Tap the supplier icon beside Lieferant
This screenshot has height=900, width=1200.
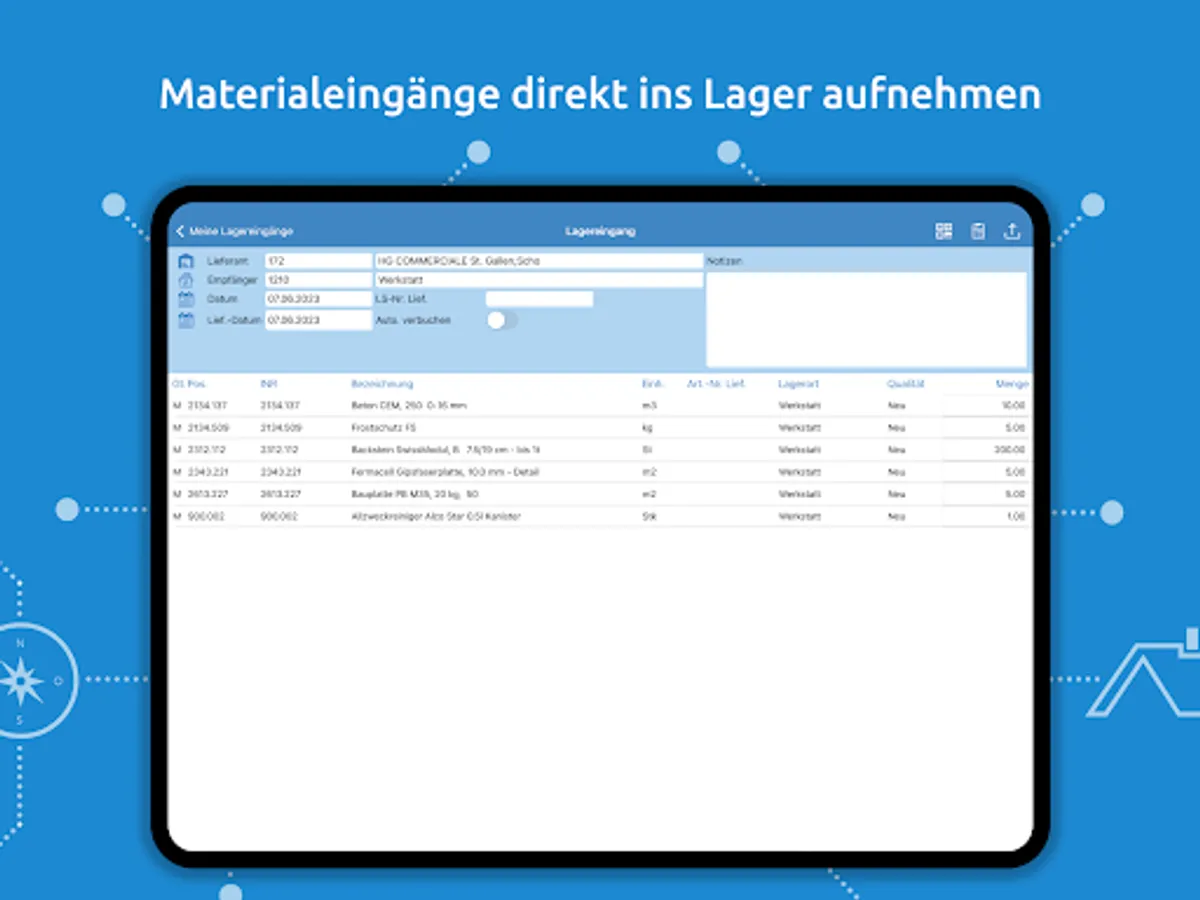[185, 261]
